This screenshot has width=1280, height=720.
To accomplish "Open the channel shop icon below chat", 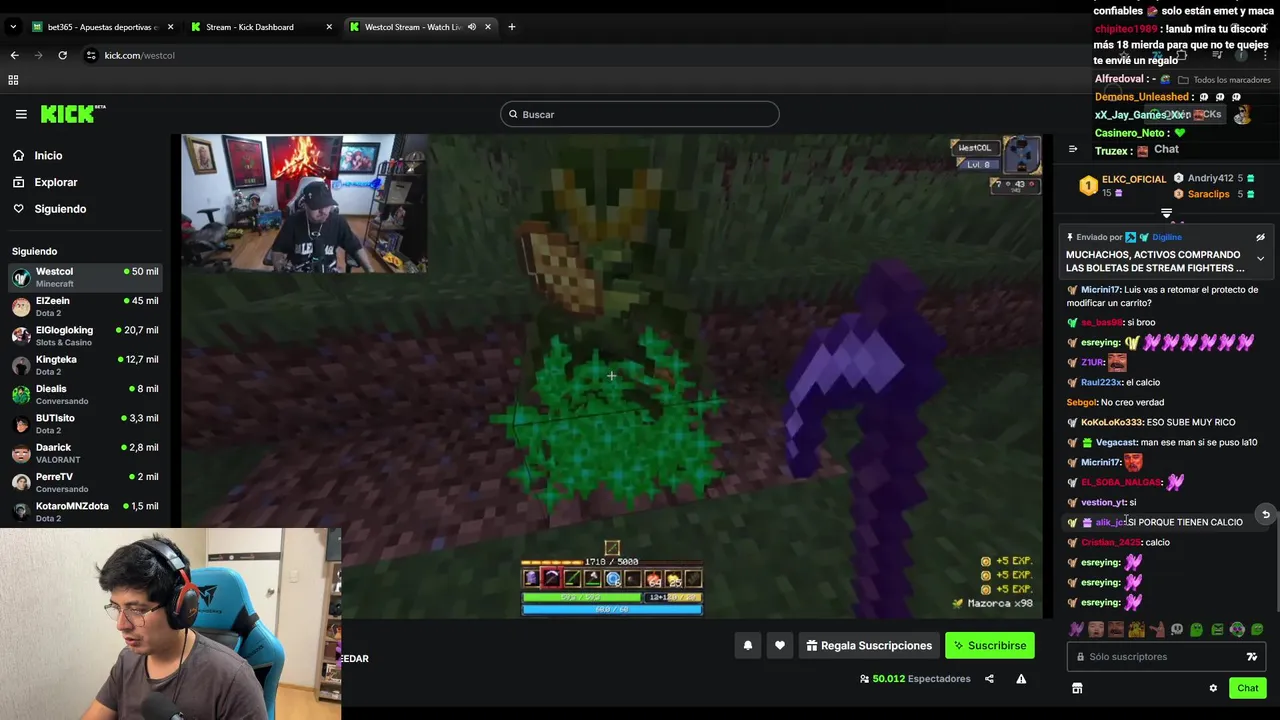I will coord(1077,688).
